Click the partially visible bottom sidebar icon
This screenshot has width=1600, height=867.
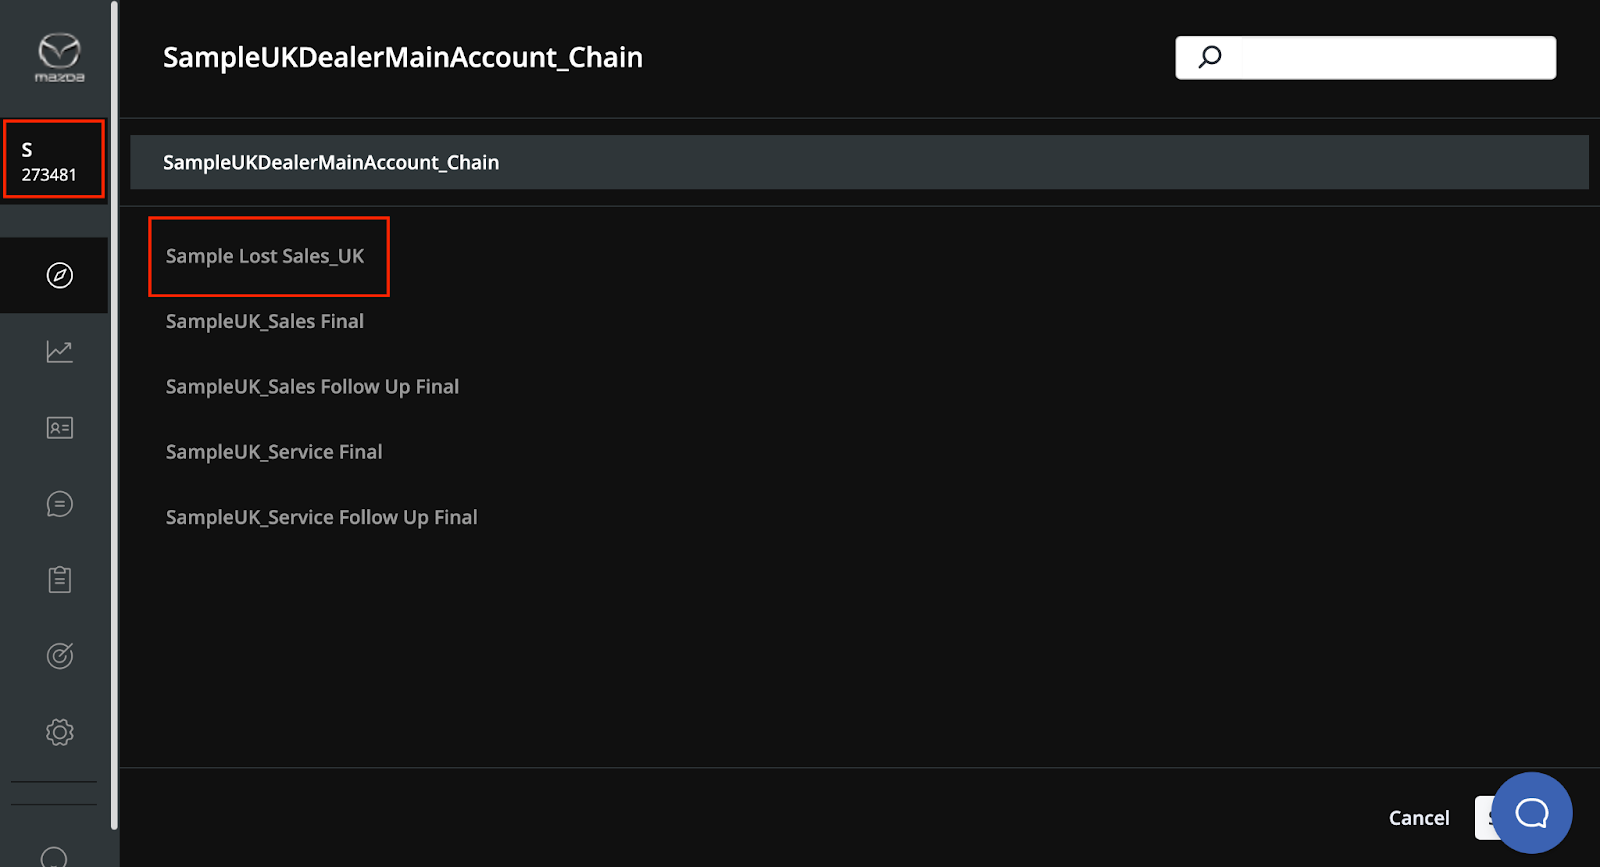(54, 856)
